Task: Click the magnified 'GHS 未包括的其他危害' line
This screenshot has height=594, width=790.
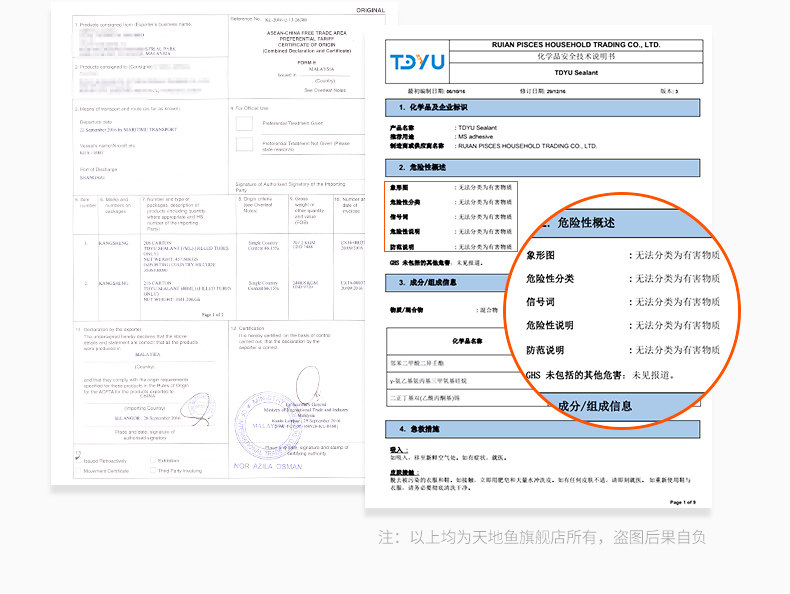Action: pos(600,375)
